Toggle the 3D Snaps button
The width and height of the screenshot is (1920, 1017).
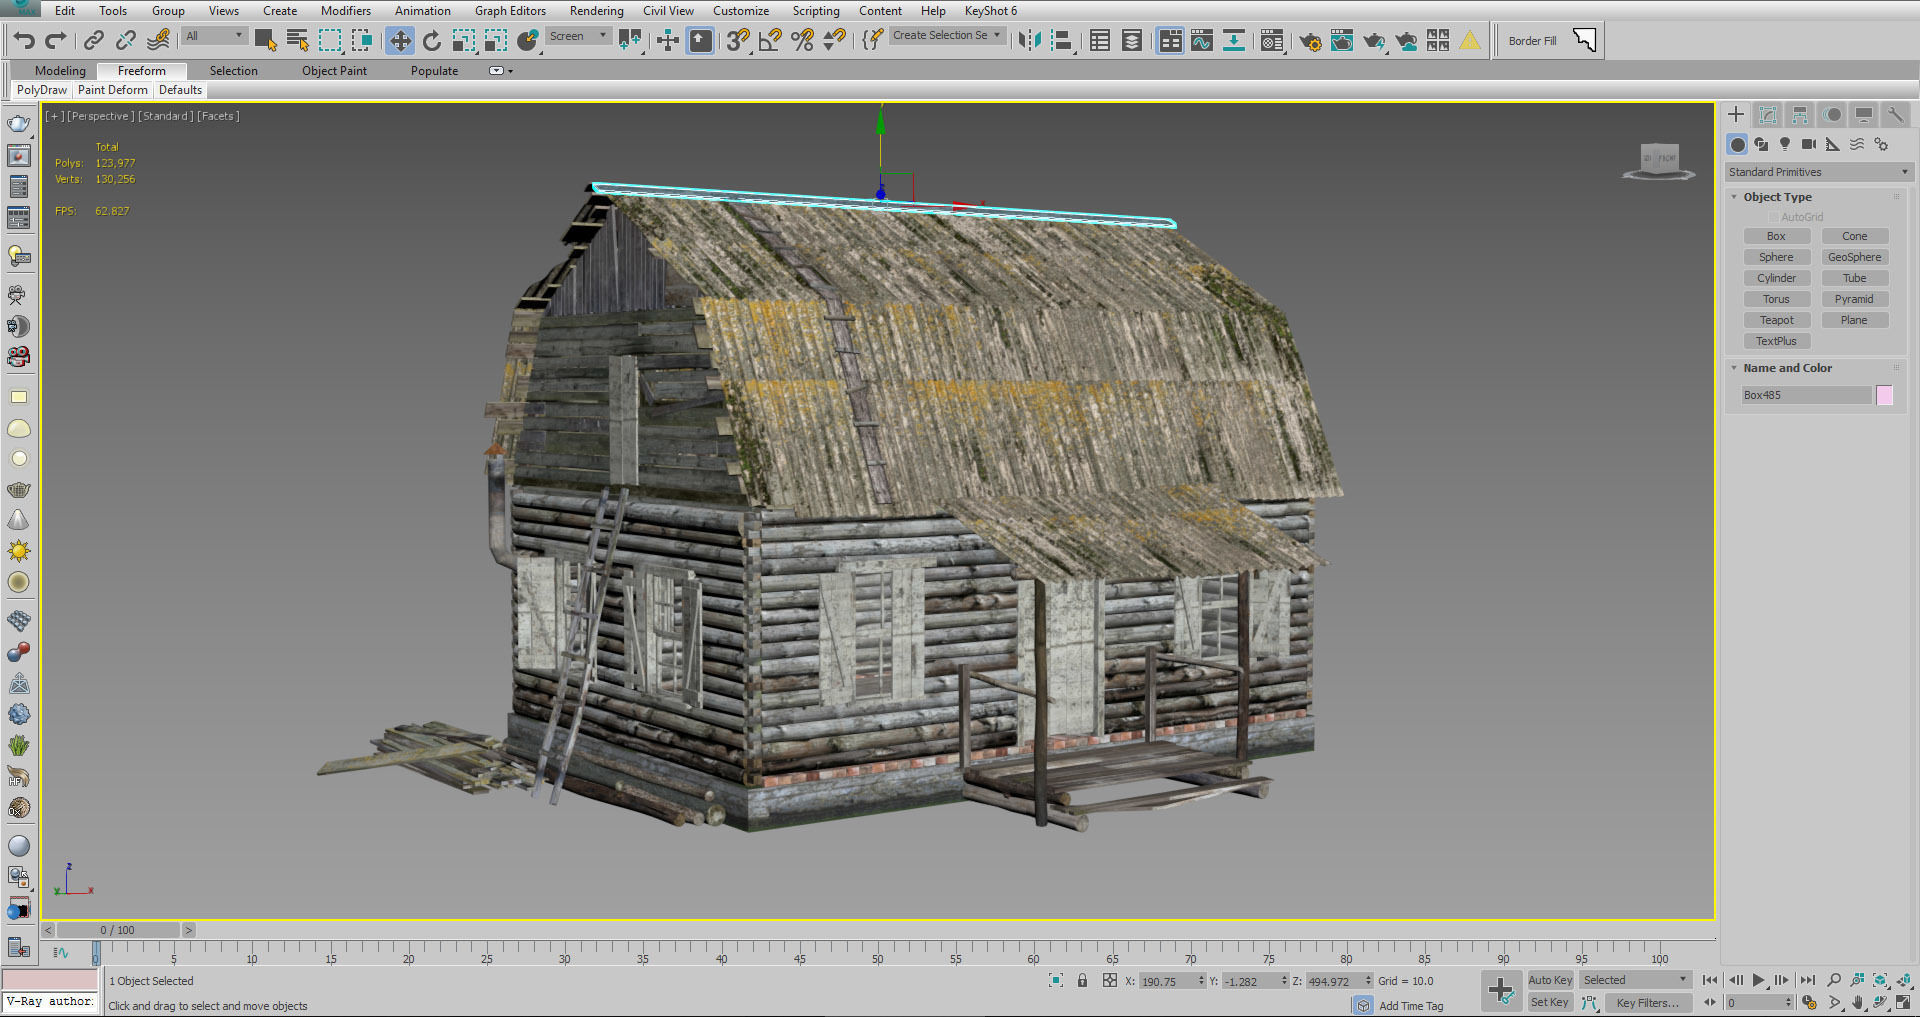pyautogui.click(x=738, y=40)
